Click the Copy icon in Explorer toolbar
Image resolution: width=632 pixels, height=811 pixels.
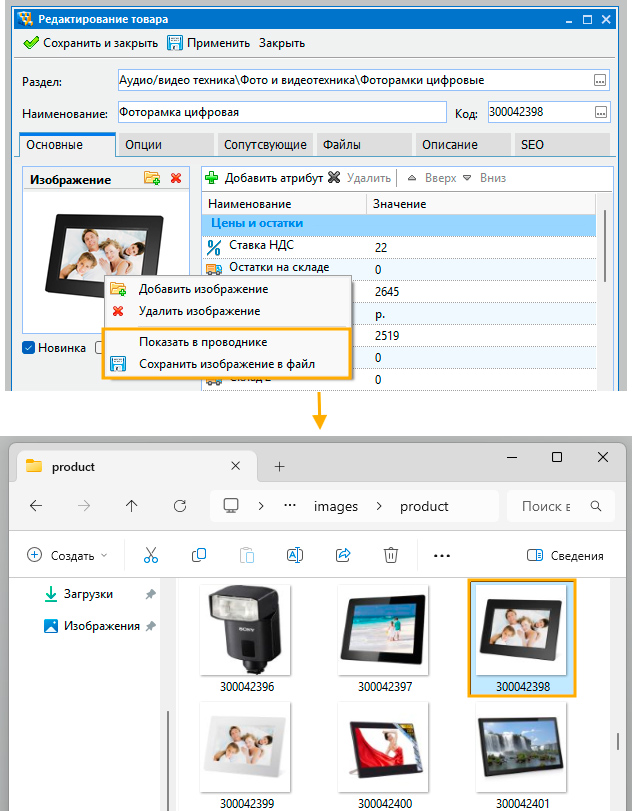point(199,555)
